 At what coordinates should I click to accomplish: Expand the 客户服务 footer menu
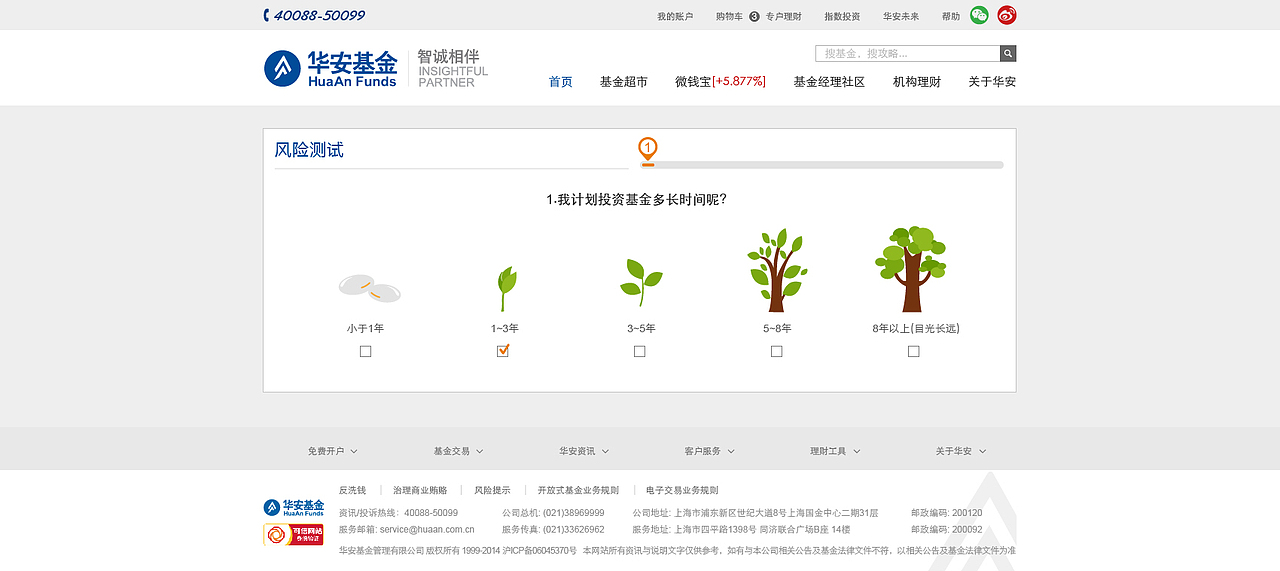709,451
